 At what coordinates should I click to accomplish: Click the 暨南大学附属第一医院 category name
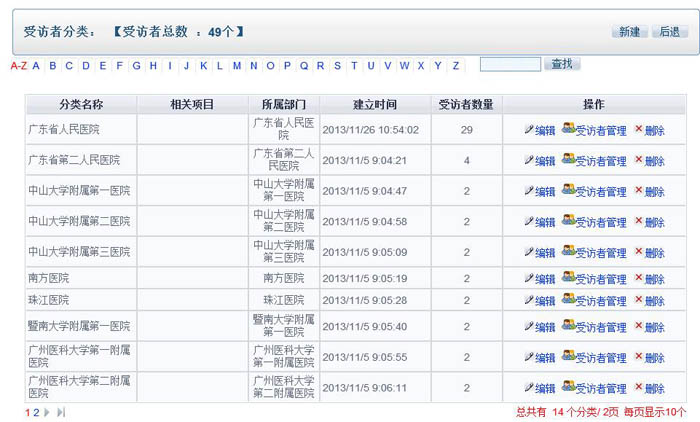pos(79,326)
